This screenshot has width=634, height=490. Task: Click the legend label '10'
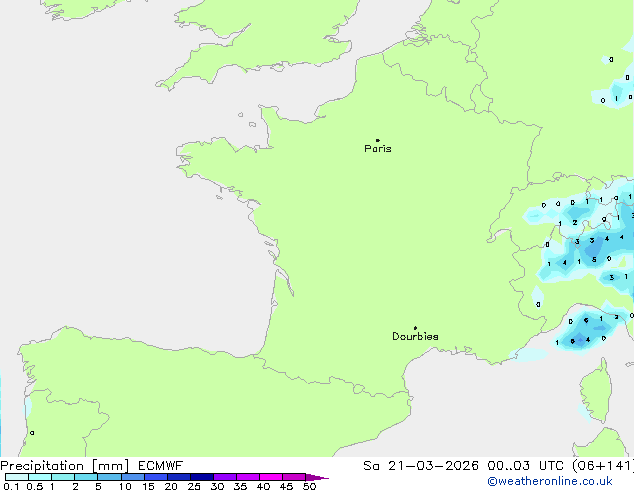point(125,486)
